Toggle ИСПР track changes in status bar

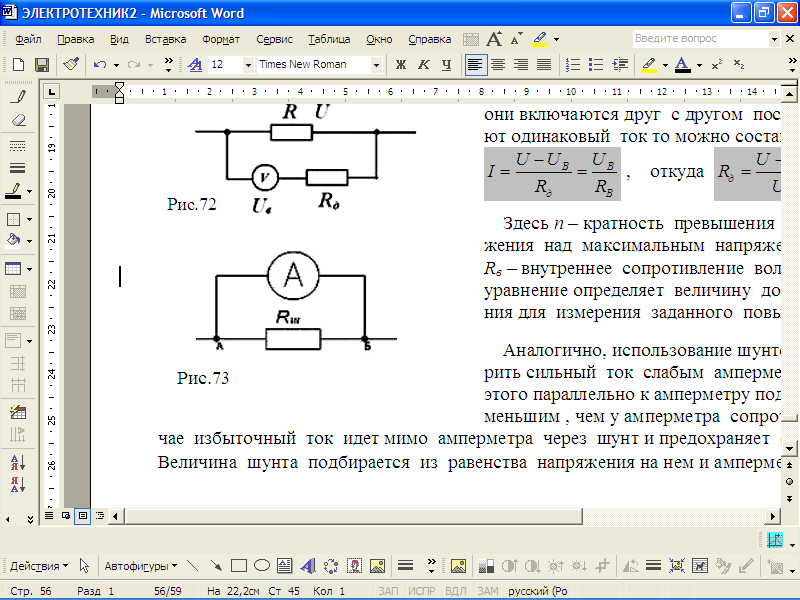[421, 591]
